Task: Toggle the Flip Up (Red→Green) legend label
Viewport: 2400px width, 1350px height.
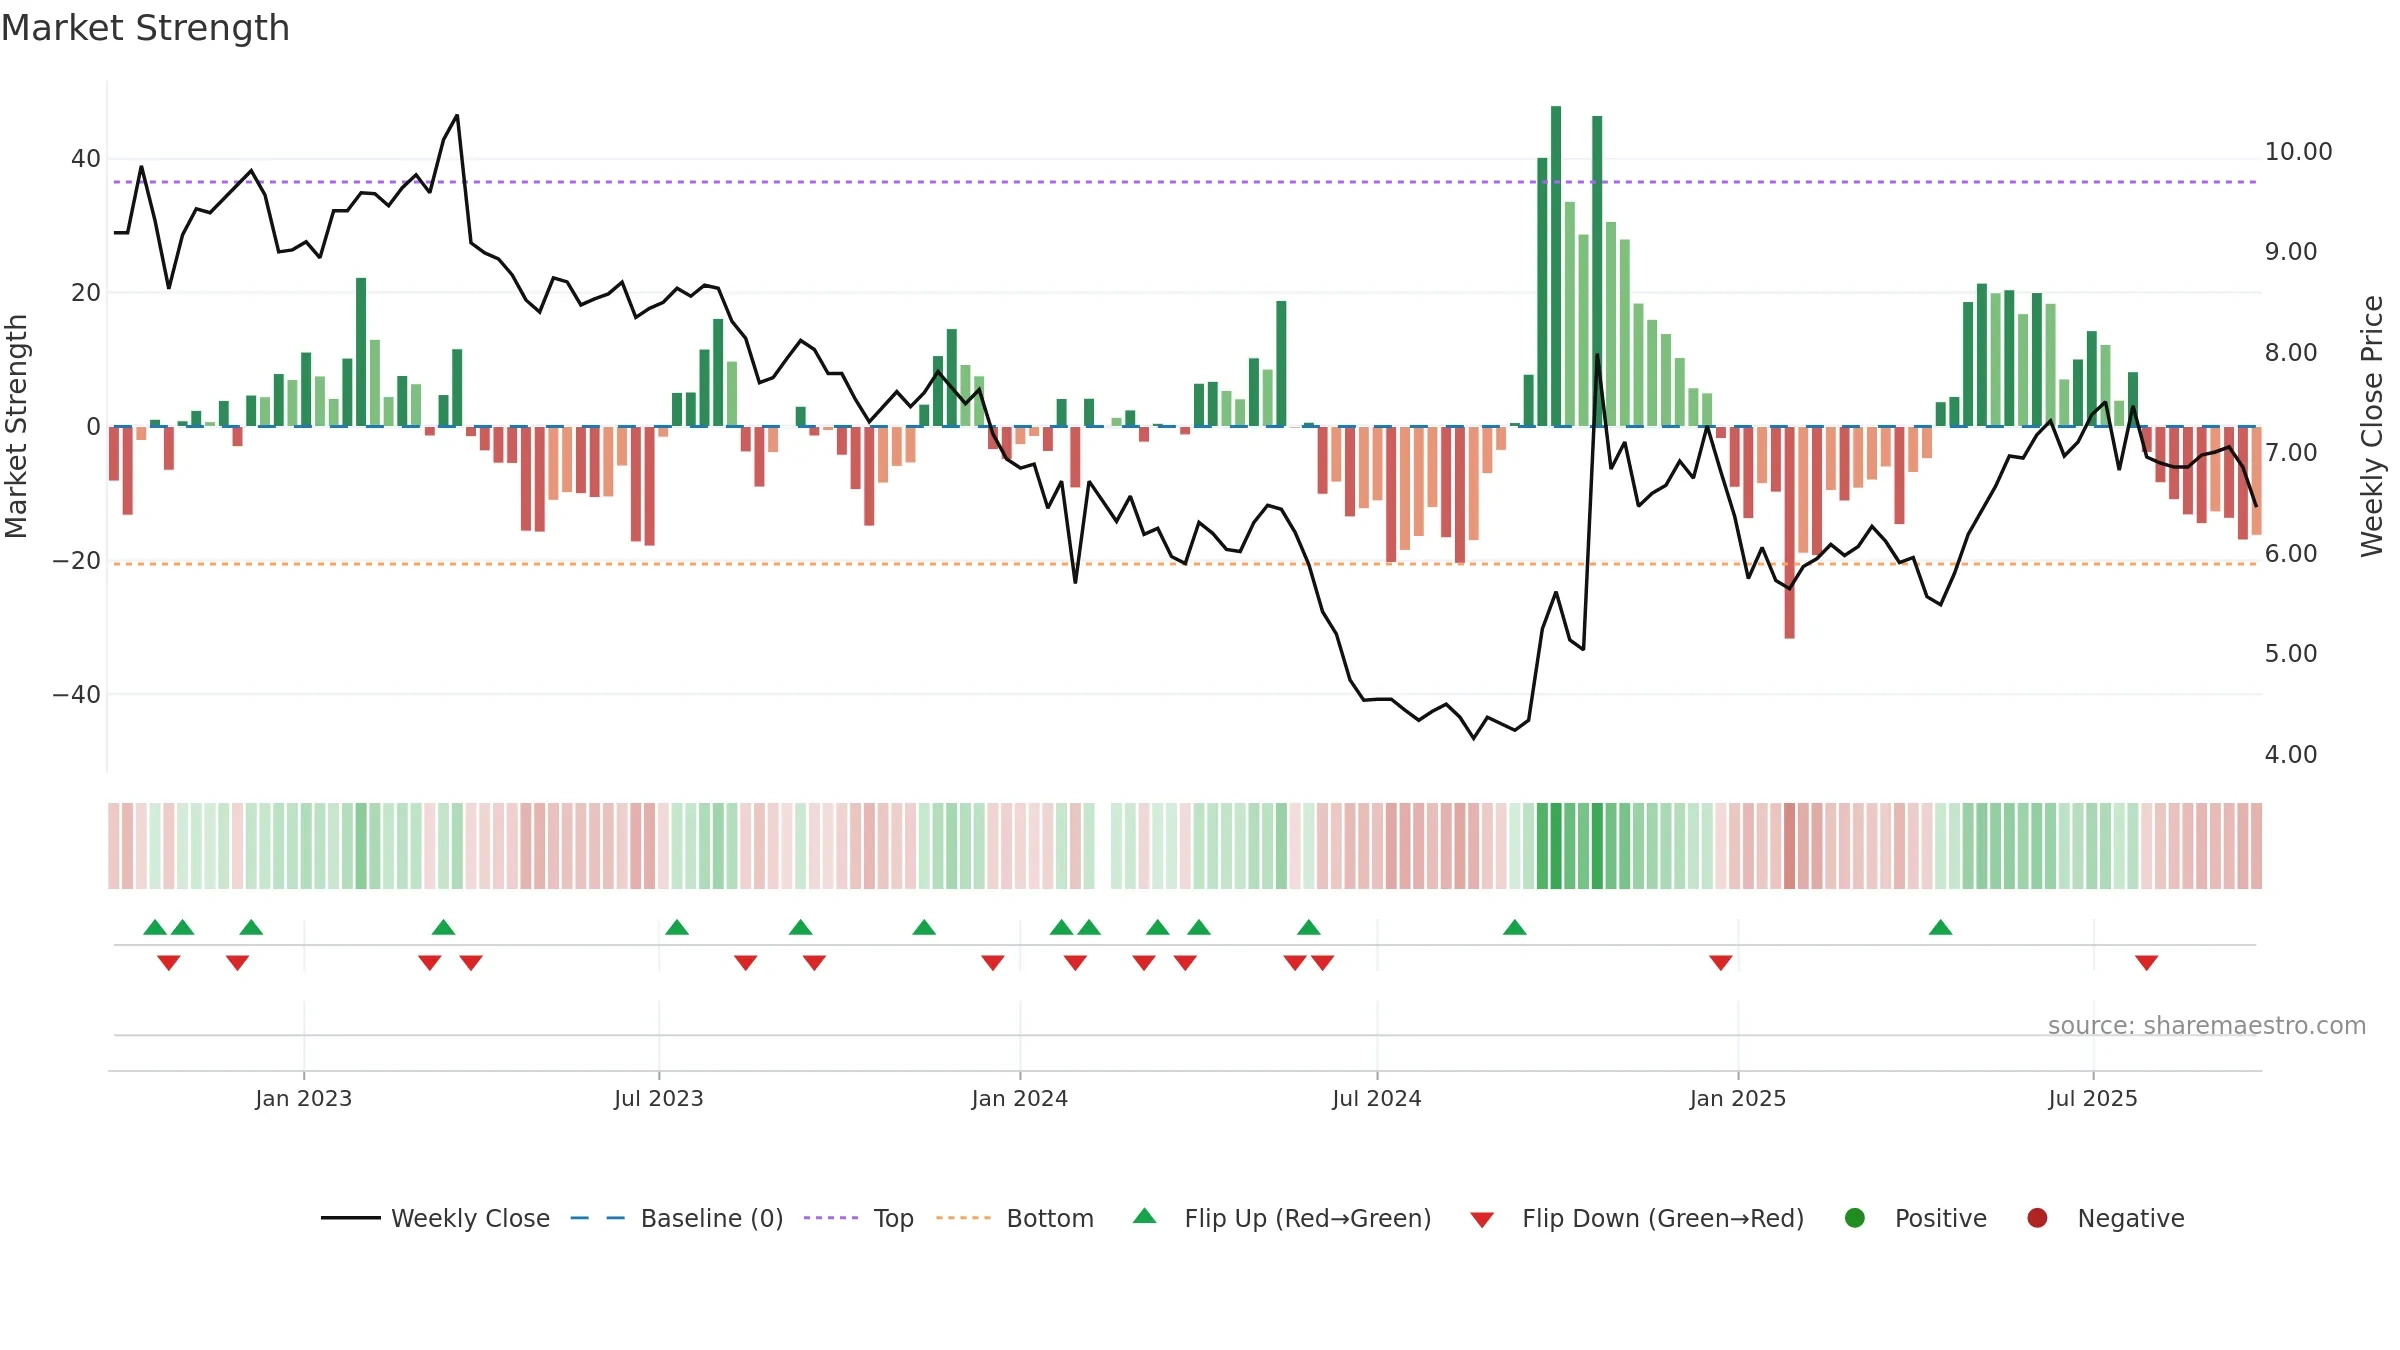Action: 1308,1219
